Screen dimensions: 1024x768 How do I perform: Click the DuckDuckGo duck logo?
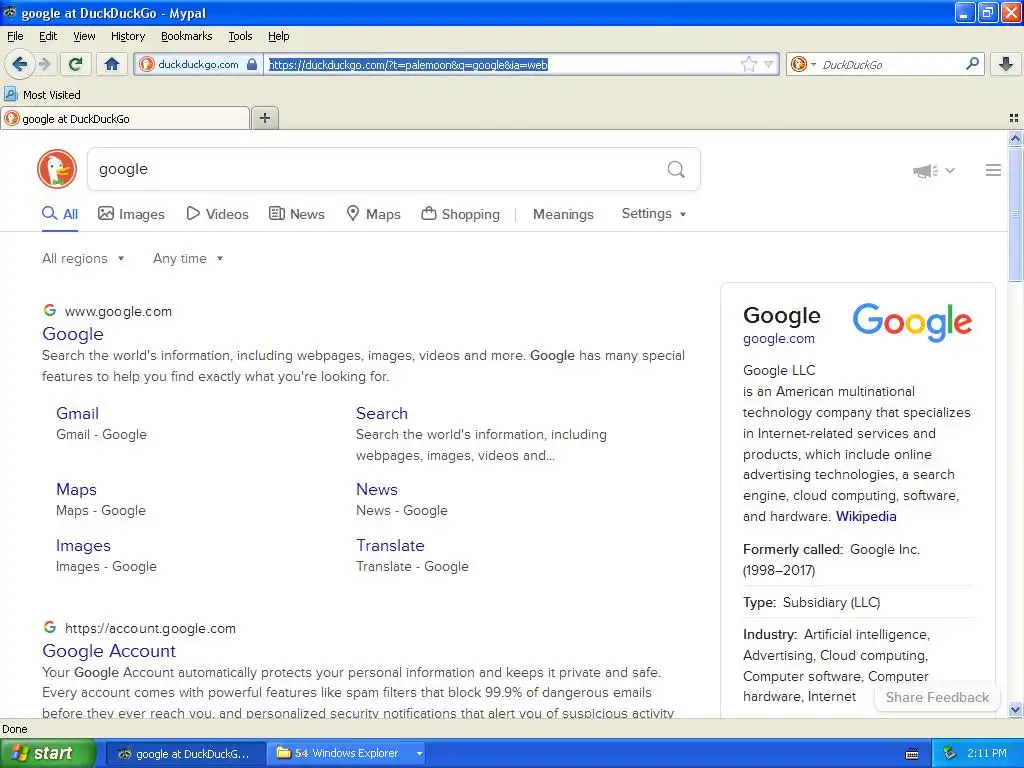pos(57,168)
